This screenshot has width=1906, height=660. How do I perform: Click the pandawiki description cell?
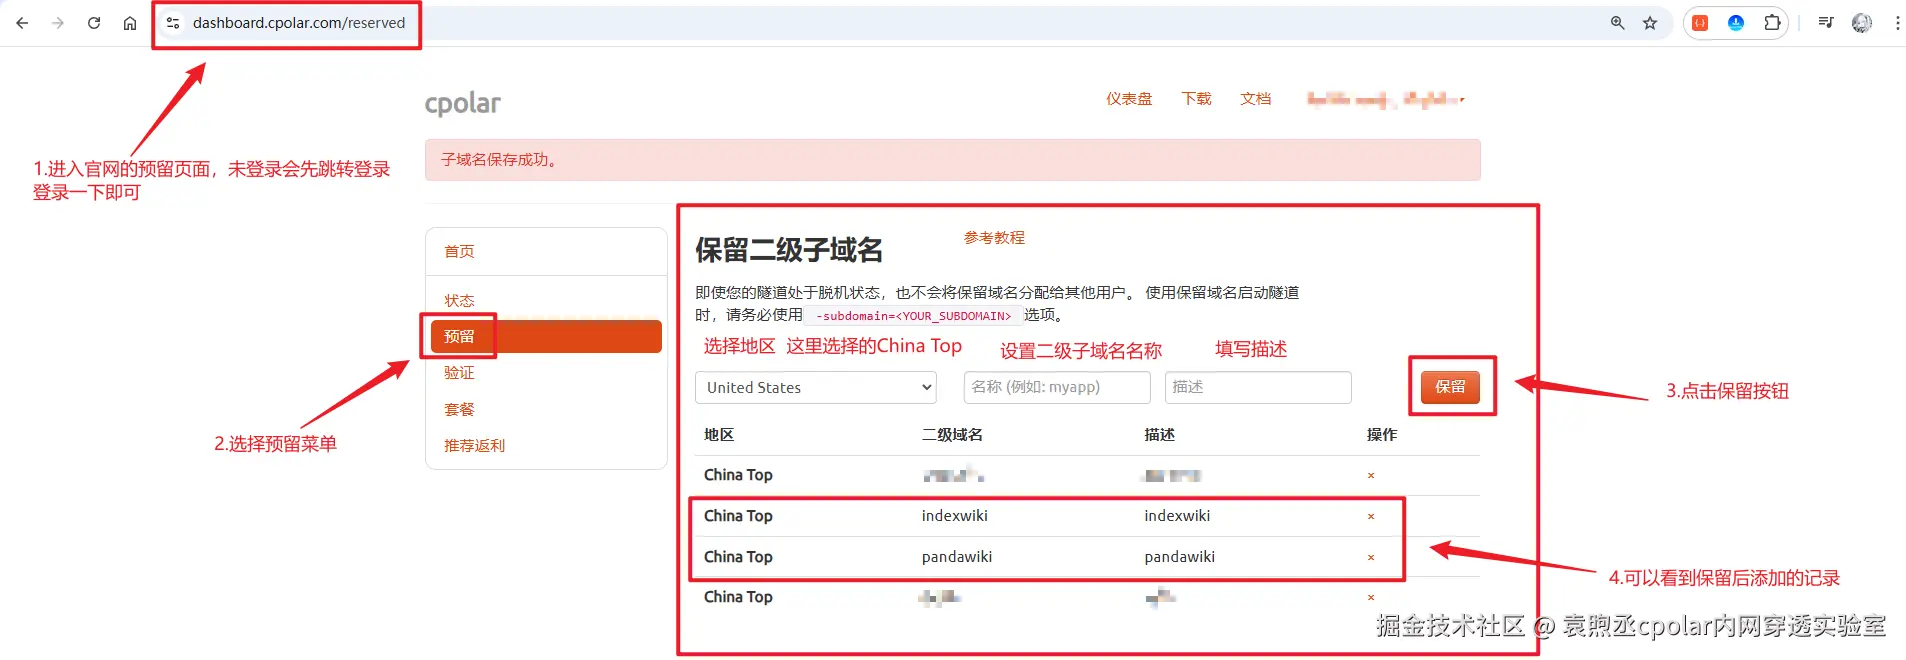(x=1180, y=557)
